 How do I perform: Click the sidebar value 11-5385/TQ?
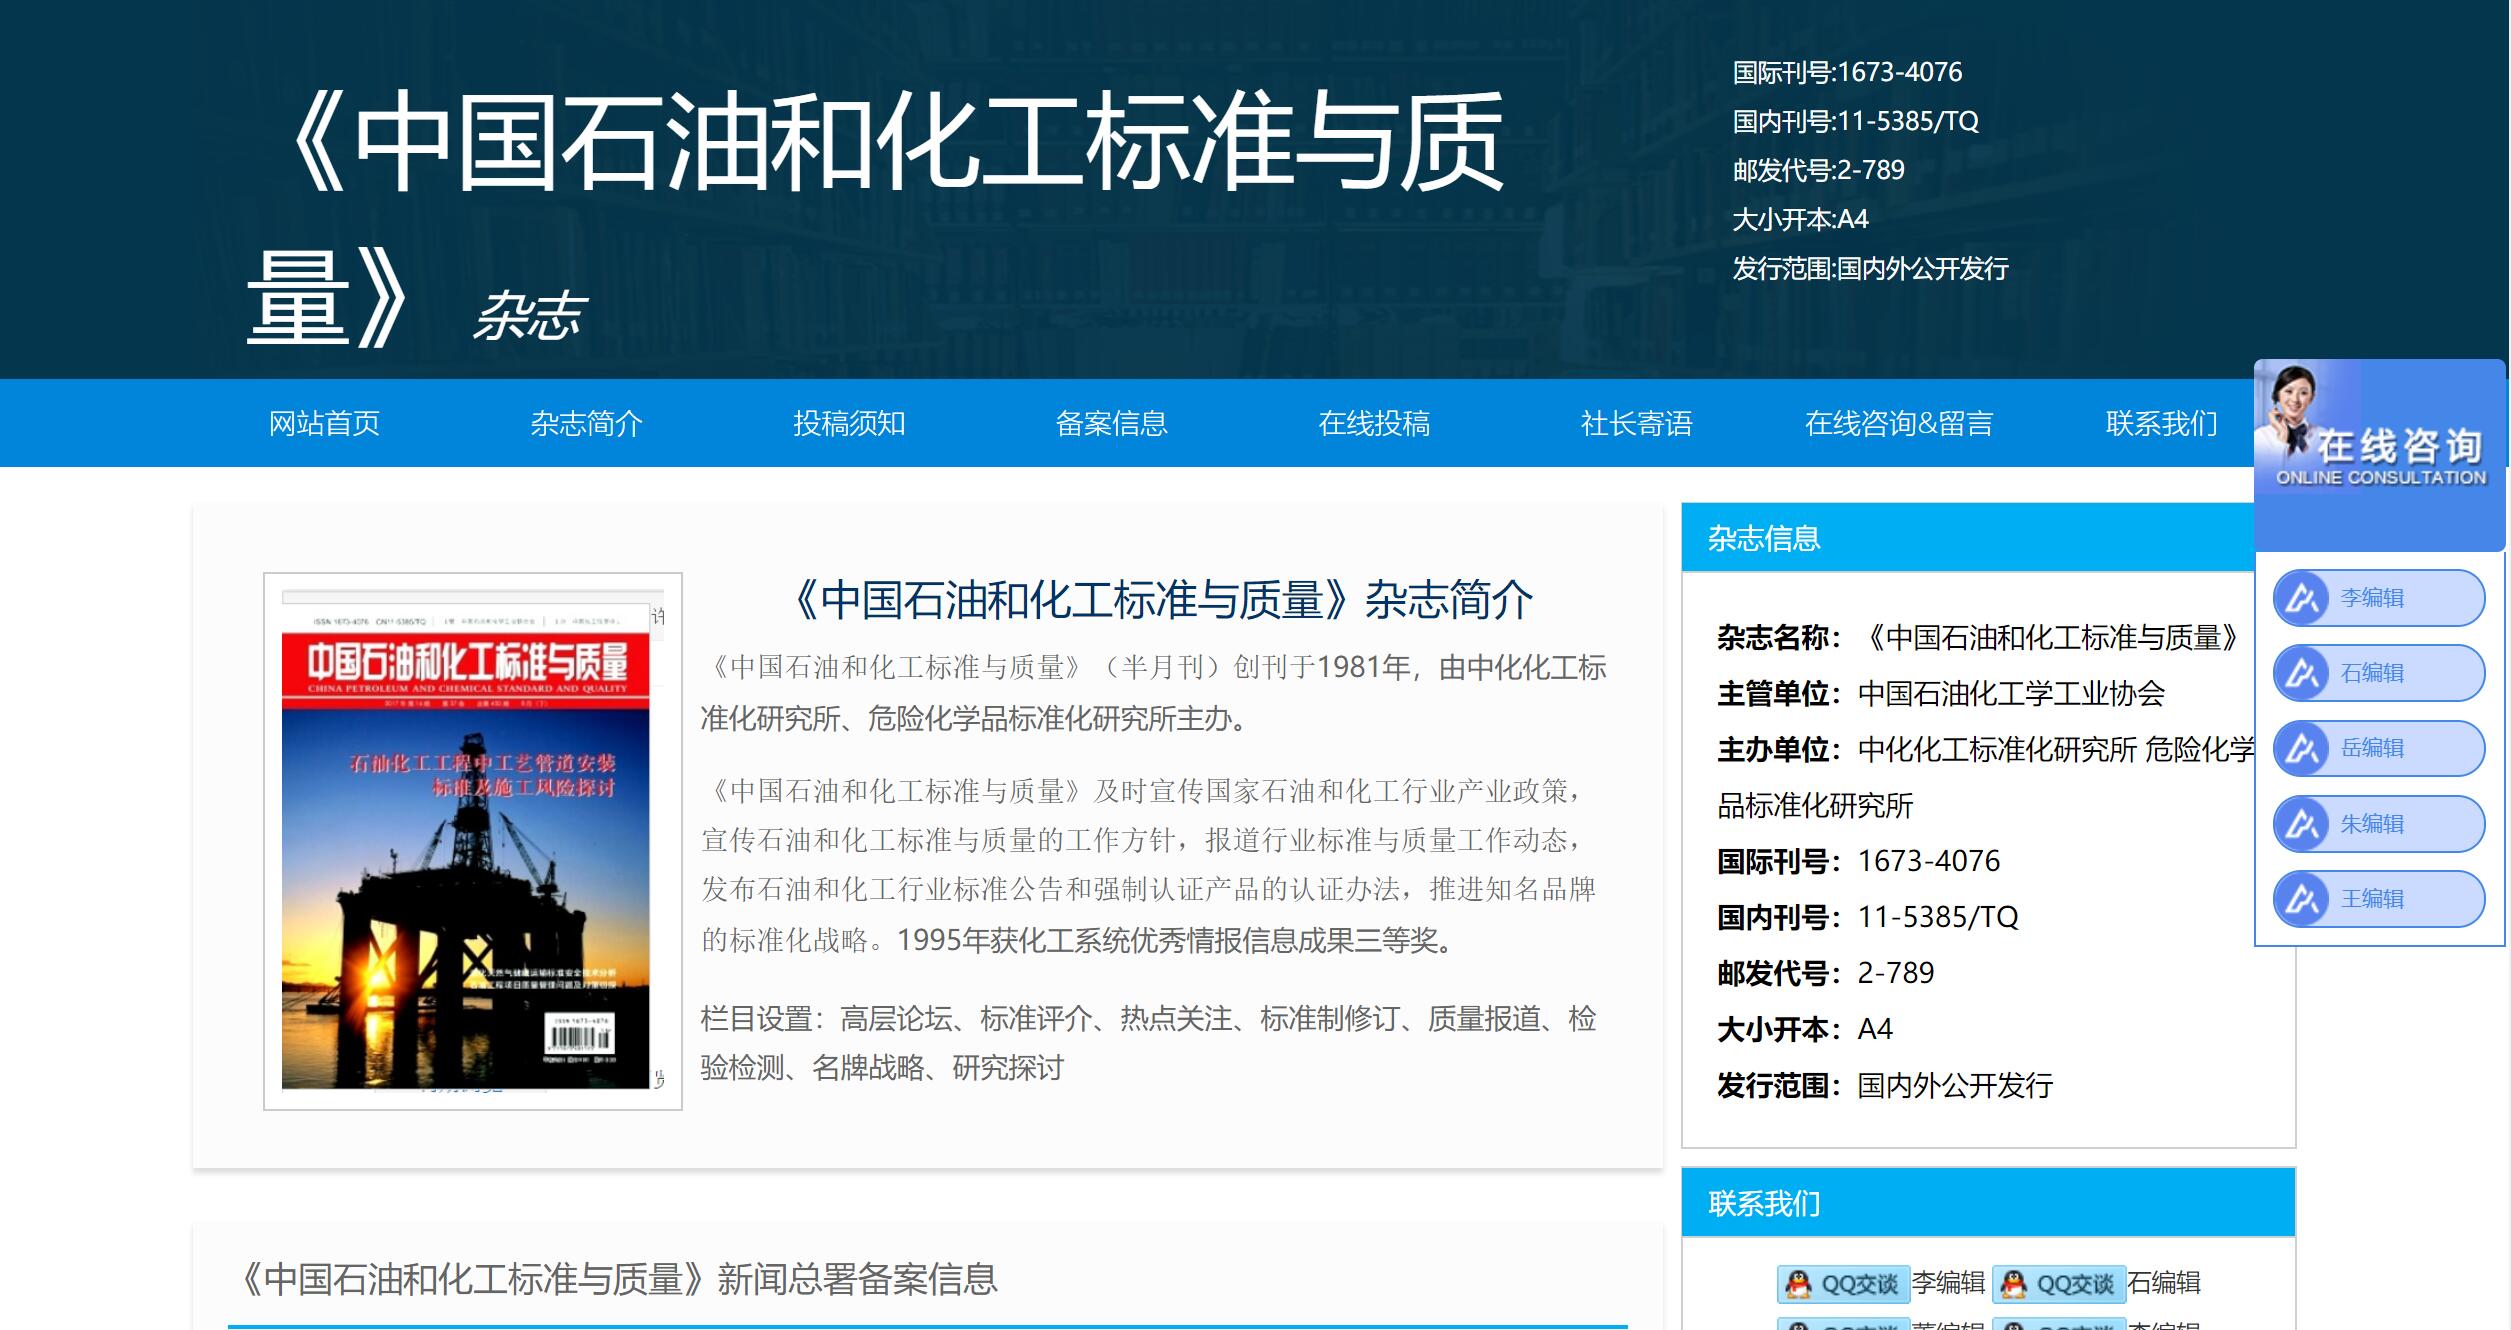click(x=1938, y=917)
